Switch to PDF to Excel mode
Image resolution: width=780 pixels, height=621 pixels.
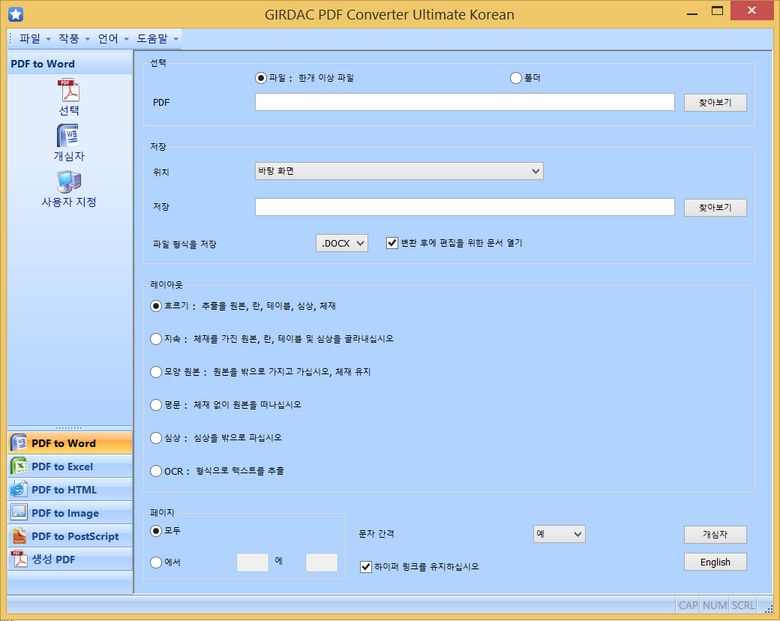(x=70, y=466)
